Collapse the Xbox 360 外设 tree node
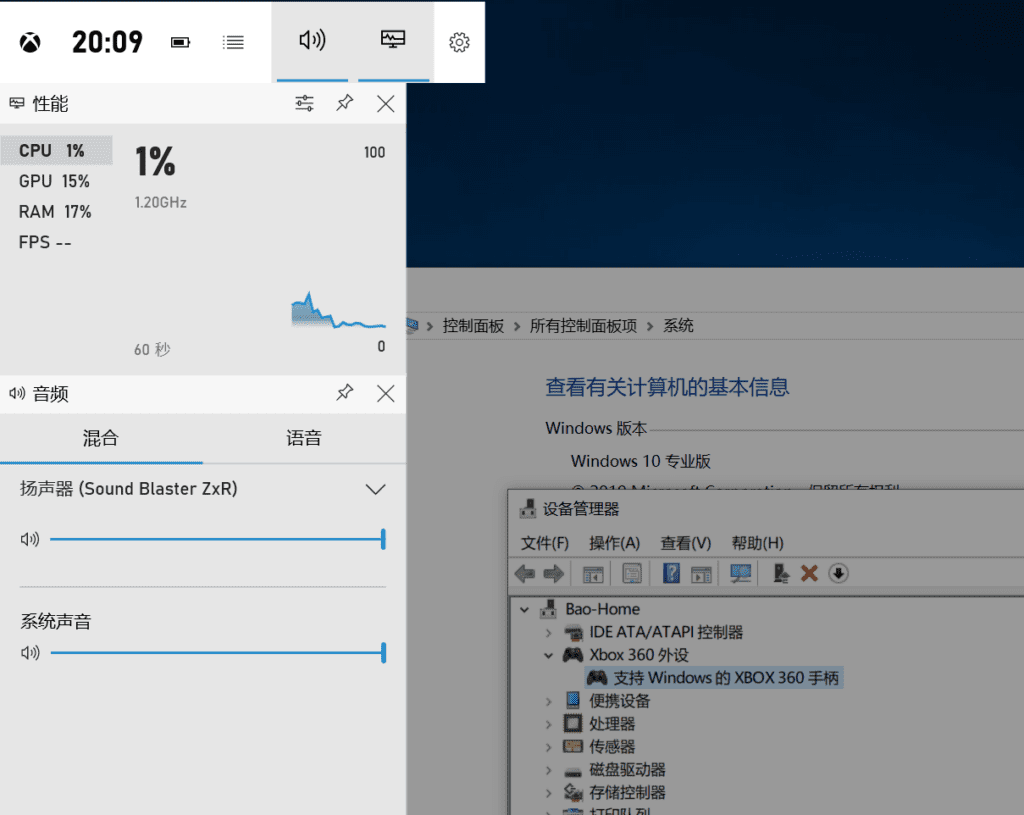The width and height of the screenshot is (1024, 815). (548, 655)
